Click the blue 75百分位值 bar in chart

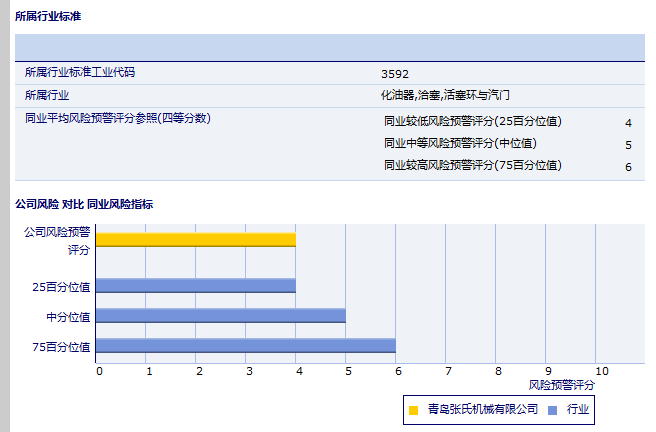246,345
